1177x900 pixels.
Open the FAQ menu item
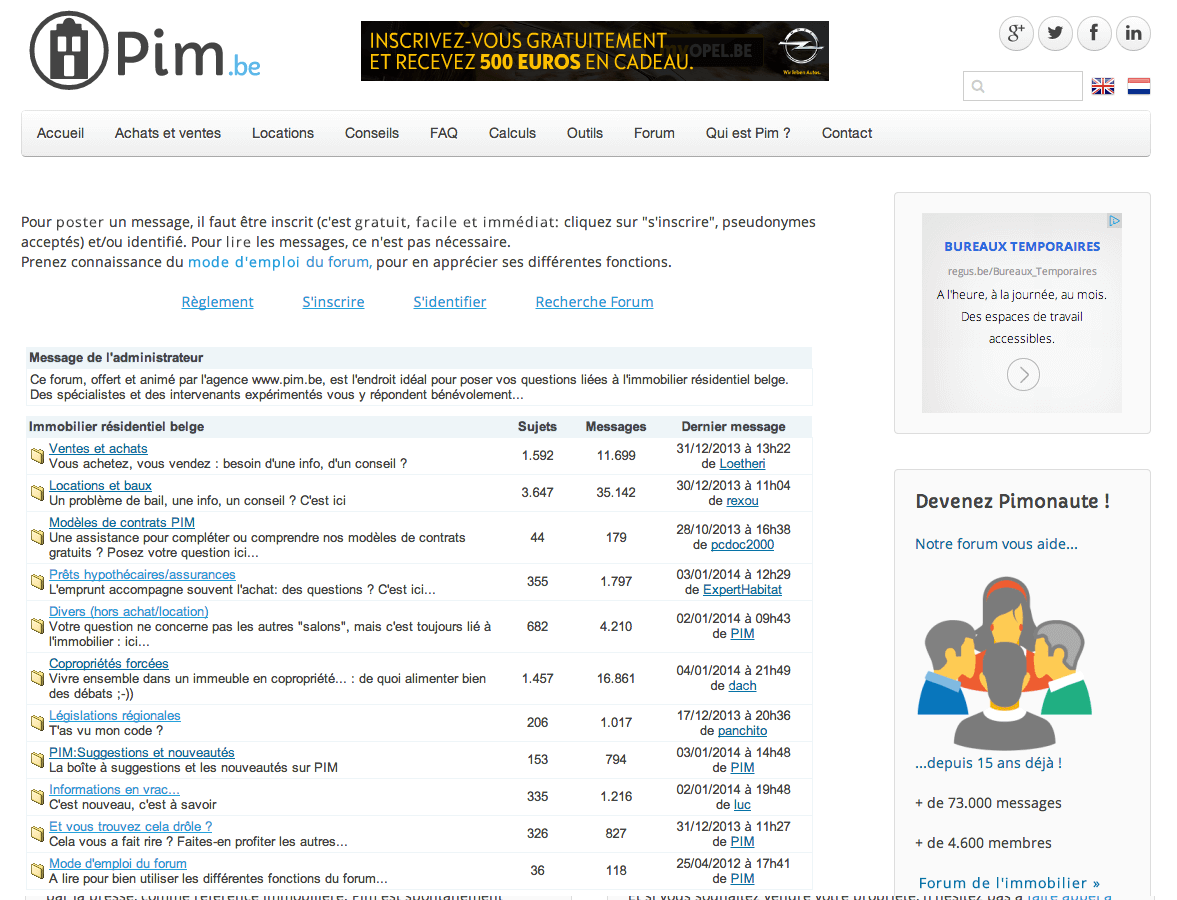(x=444, y=133)
